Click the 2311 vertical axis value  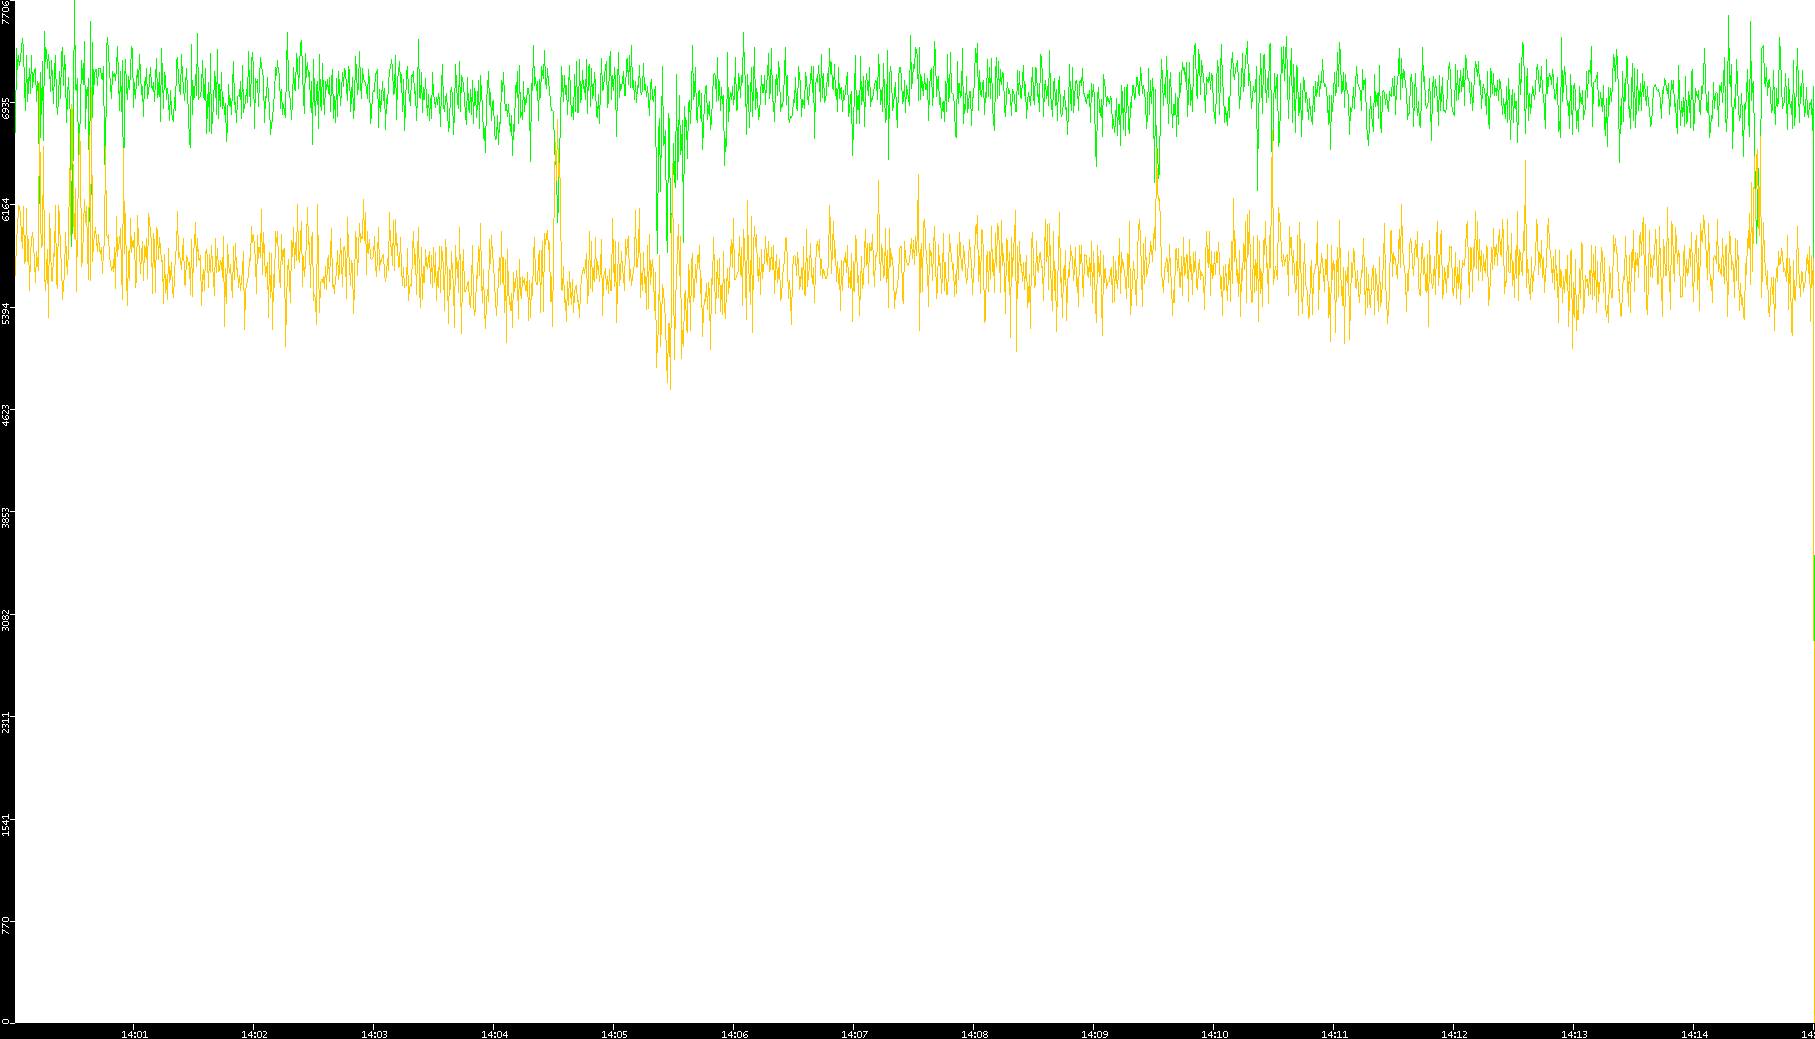7,723
